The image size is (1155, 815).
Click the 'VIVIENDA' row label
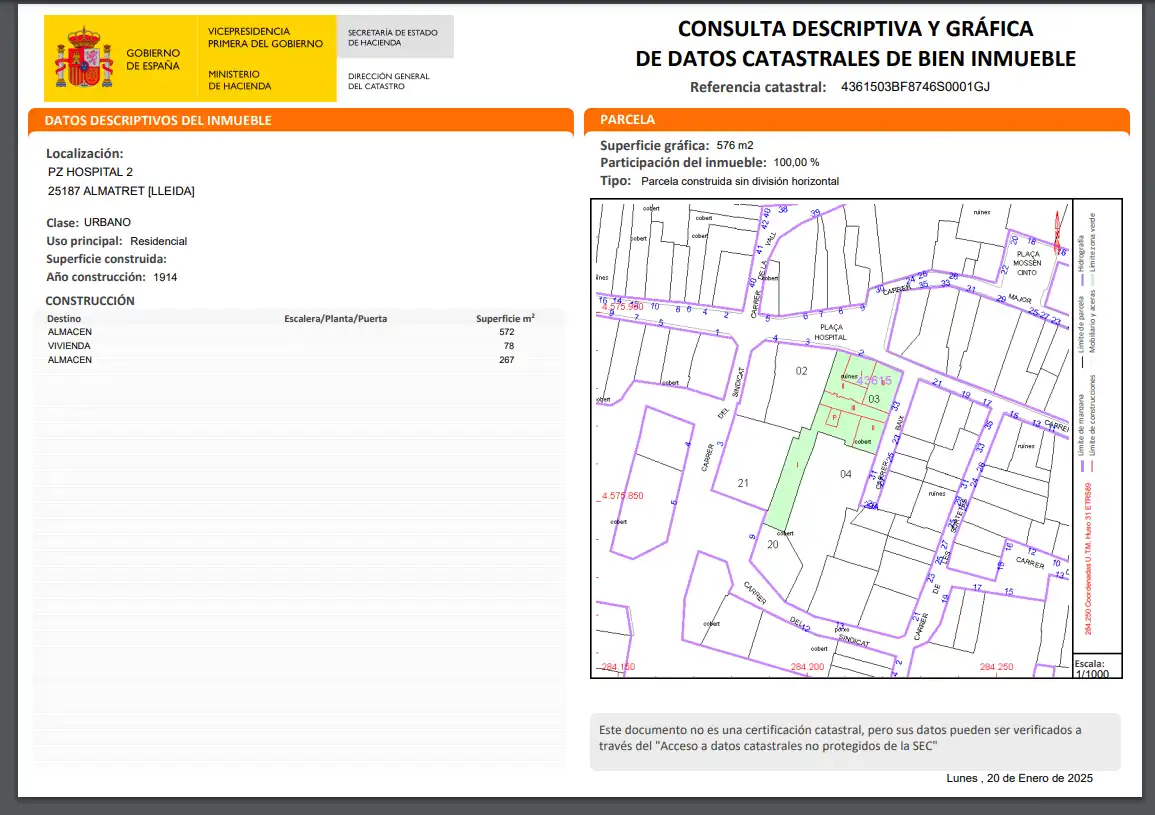pyautogui.click(x=69, y=346)
